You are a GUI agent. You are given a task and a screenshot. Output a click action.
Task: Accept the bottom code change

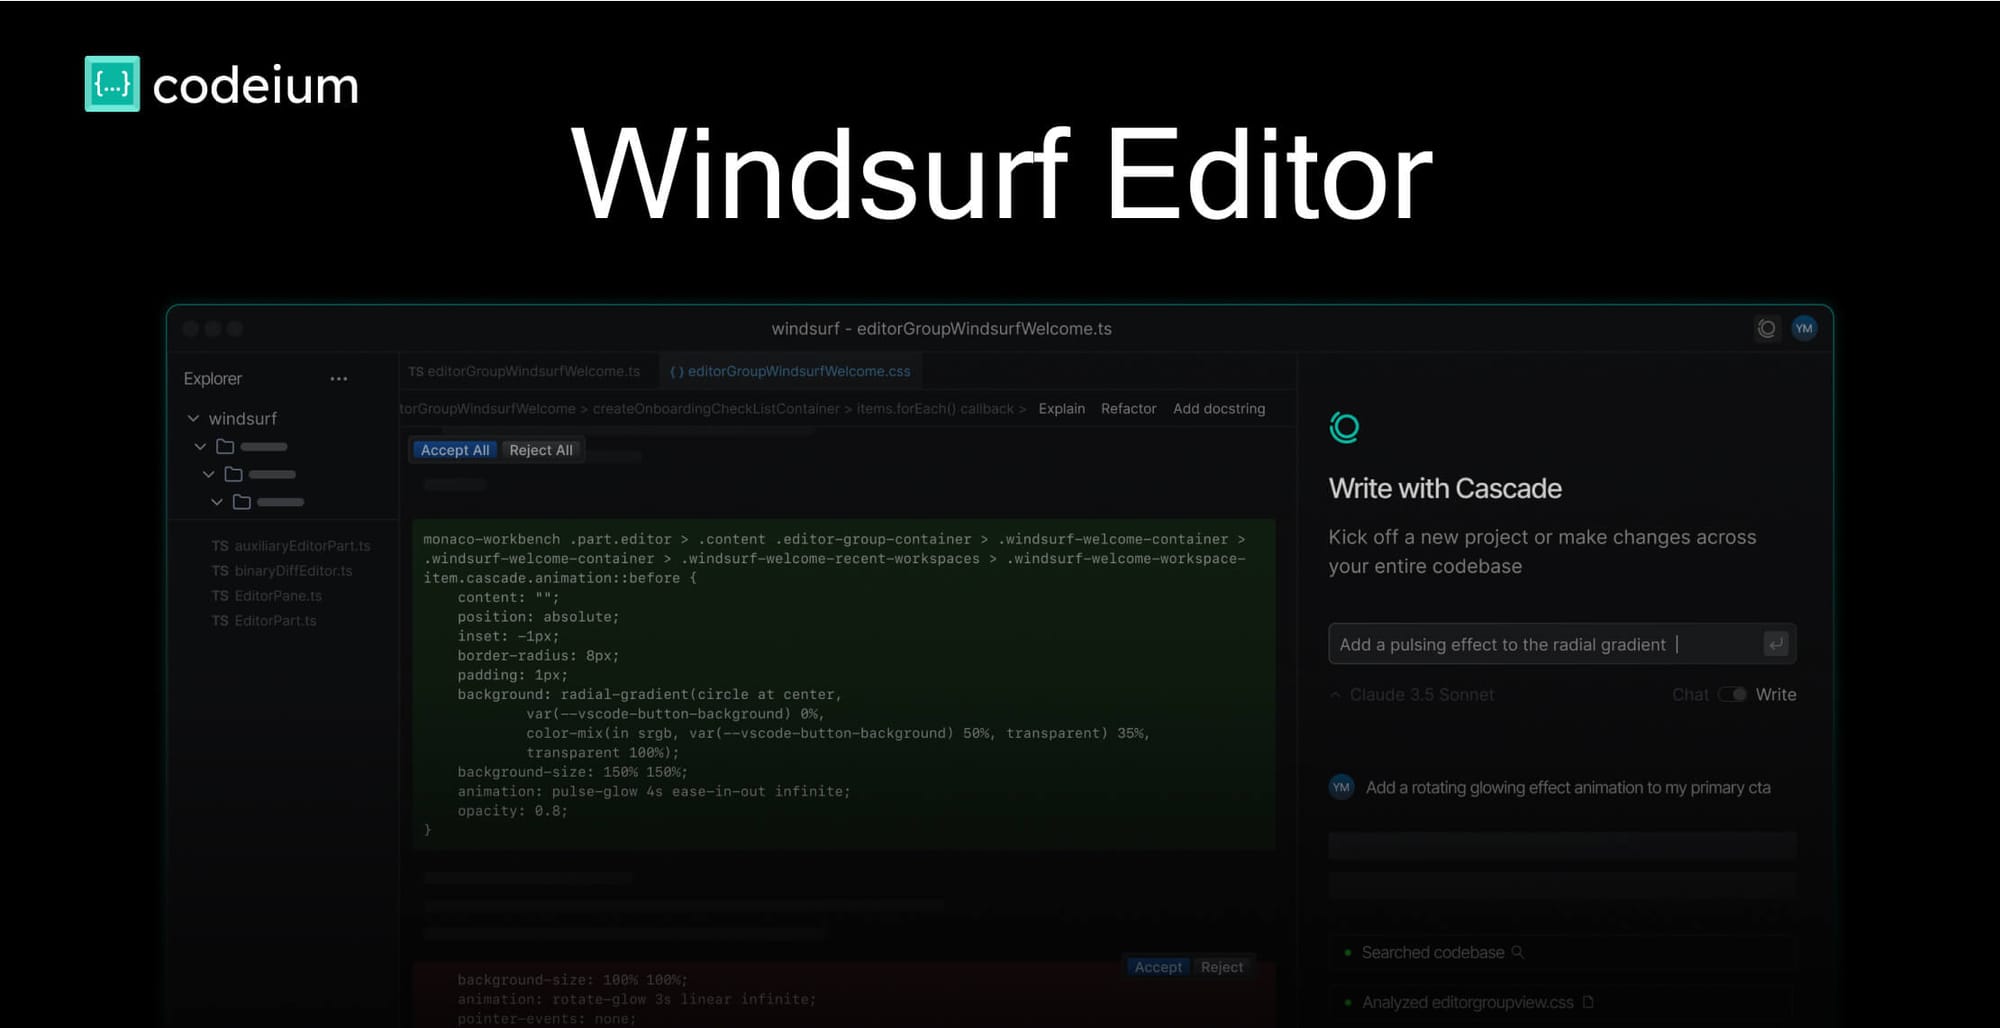pos(1157,967)
